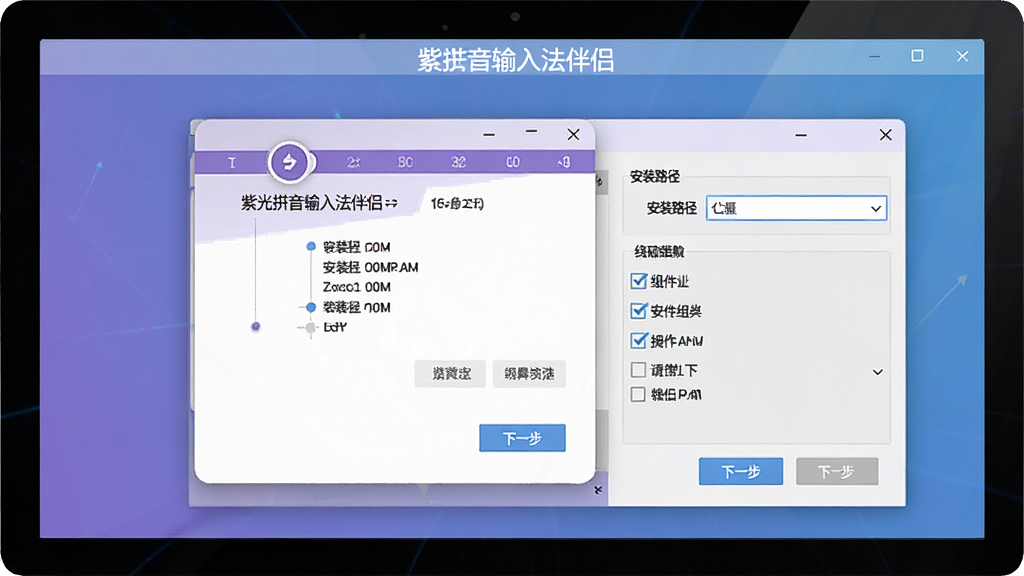This screenshot has height=576, width=1024.
Task: Click the four-character gray button in the left dialog
Action: 529,374
